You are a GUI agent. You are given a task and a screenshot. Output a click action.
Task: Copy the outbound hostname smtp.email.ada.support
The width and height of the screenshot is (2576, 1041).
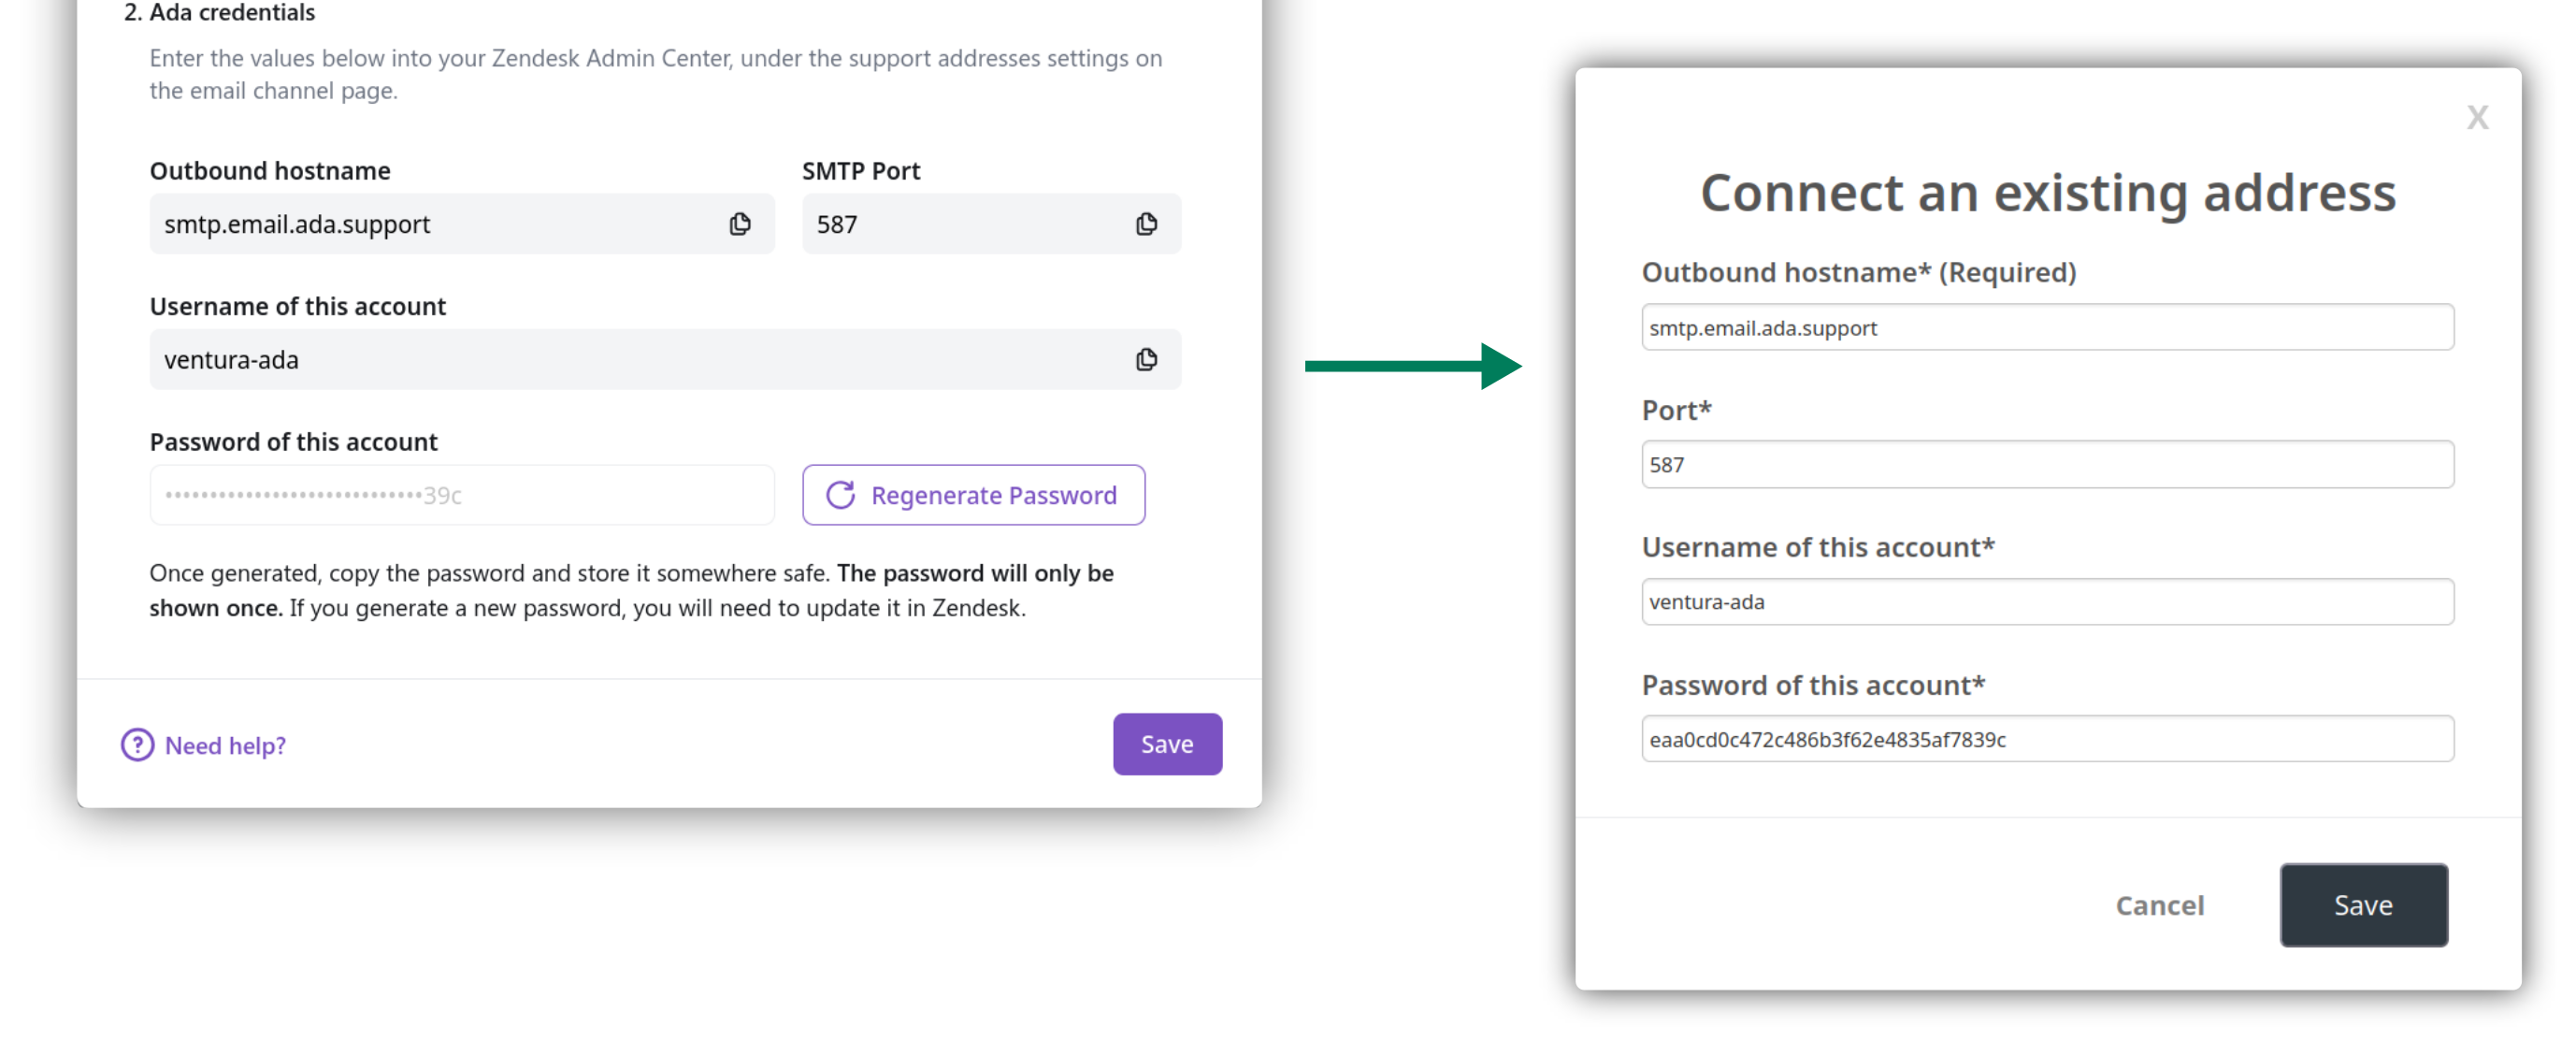pos(740,224)
